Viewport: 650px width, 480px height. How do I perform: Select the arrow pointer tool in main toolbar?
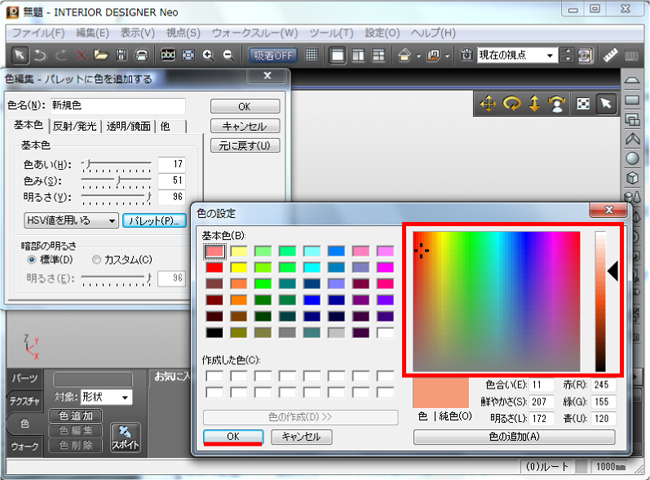(x=20, y=55)
